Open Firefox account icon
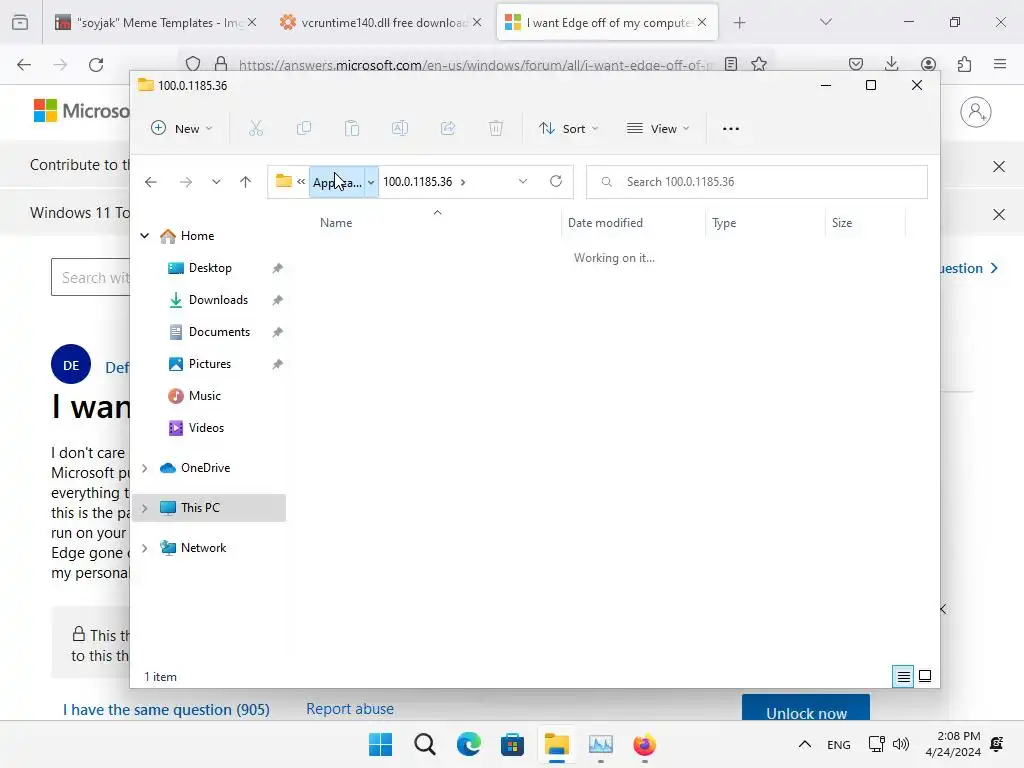1024x768 pixels. pyautogui.click(x=928, y=63)
